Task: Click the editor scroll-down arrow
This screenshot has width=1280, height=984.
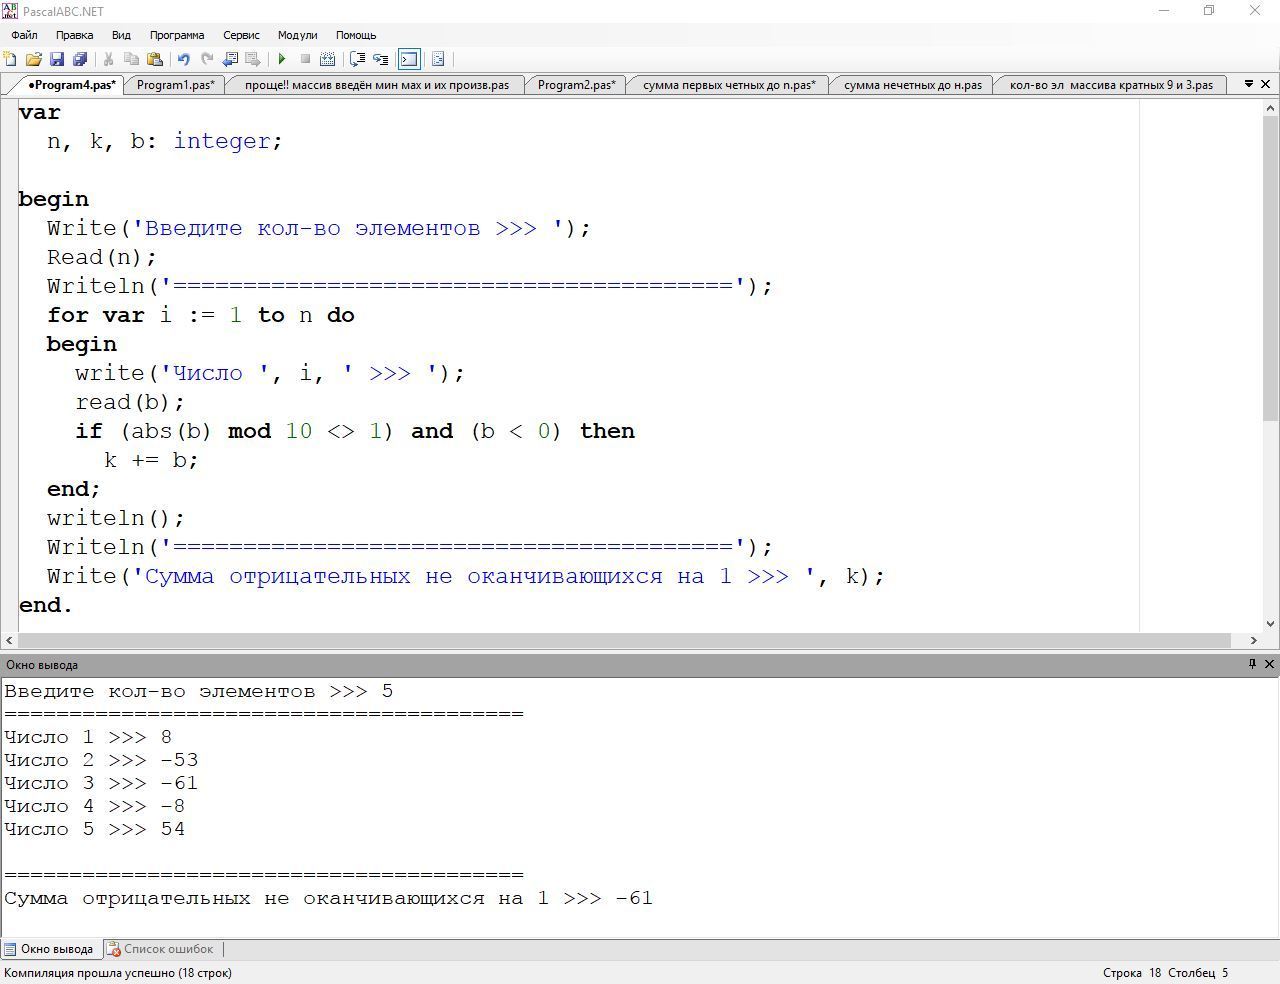Action: tap(1270, 624)
